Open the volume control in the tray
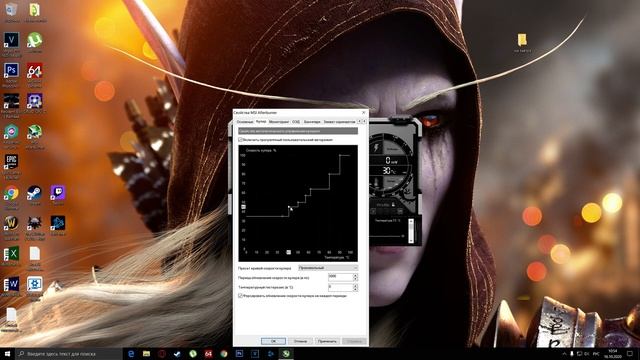This screenshot has width=640, height=360. pyautogui.click(x=587, y=354)
